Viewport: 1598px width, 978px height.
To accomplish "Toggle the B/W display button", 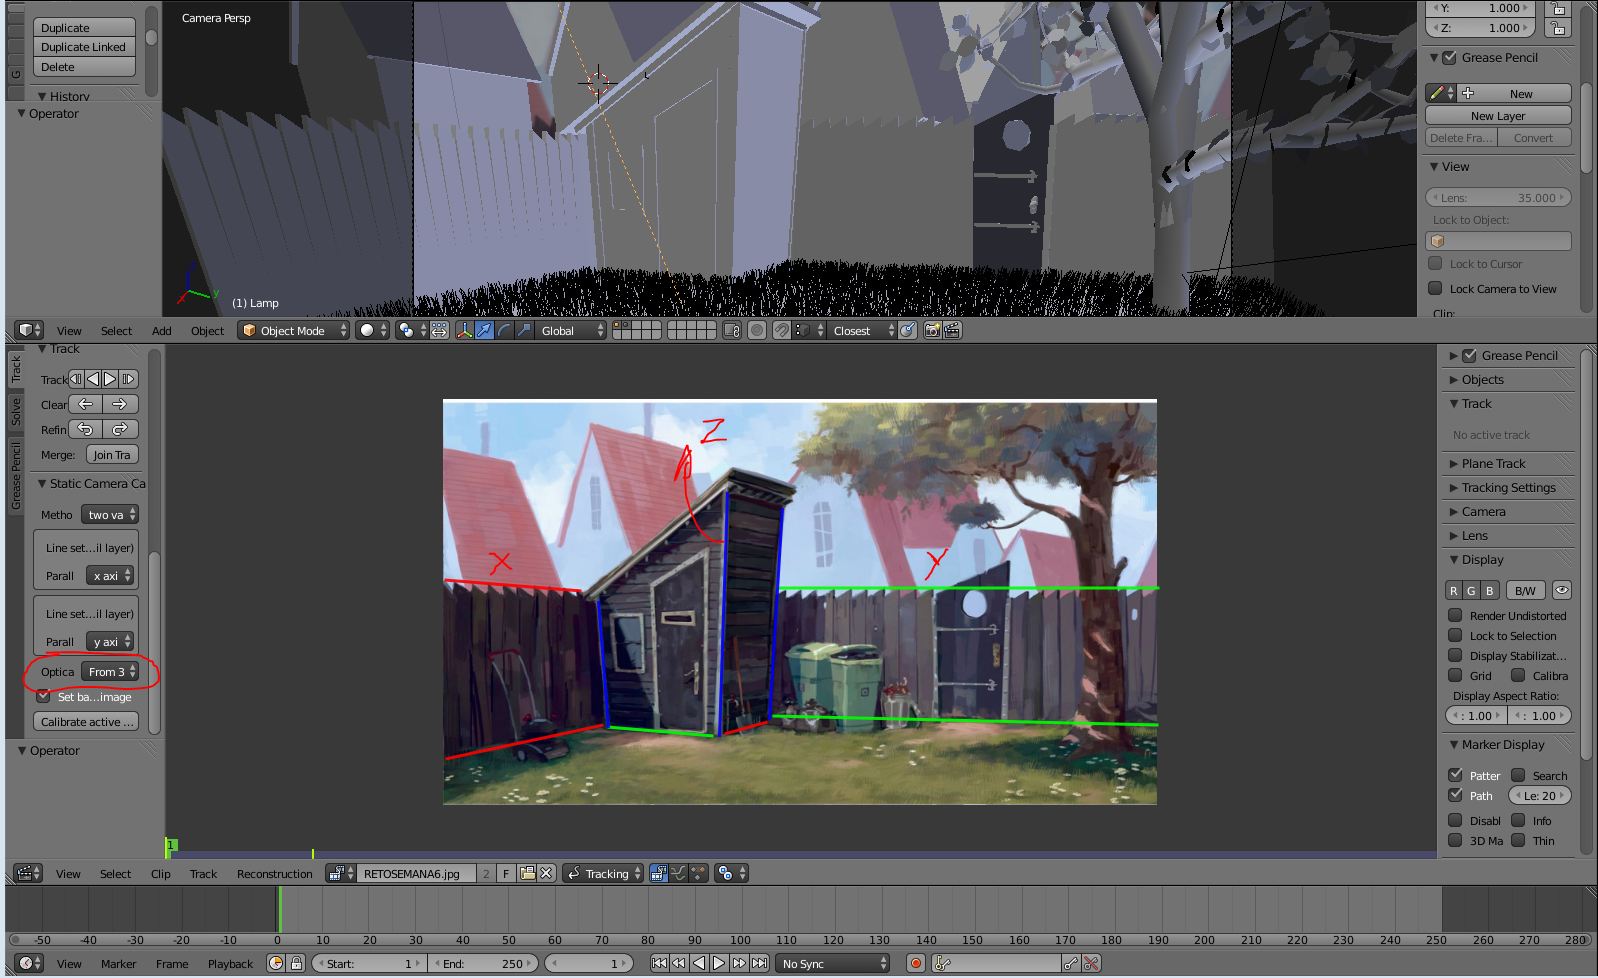I will [1524, 590].
